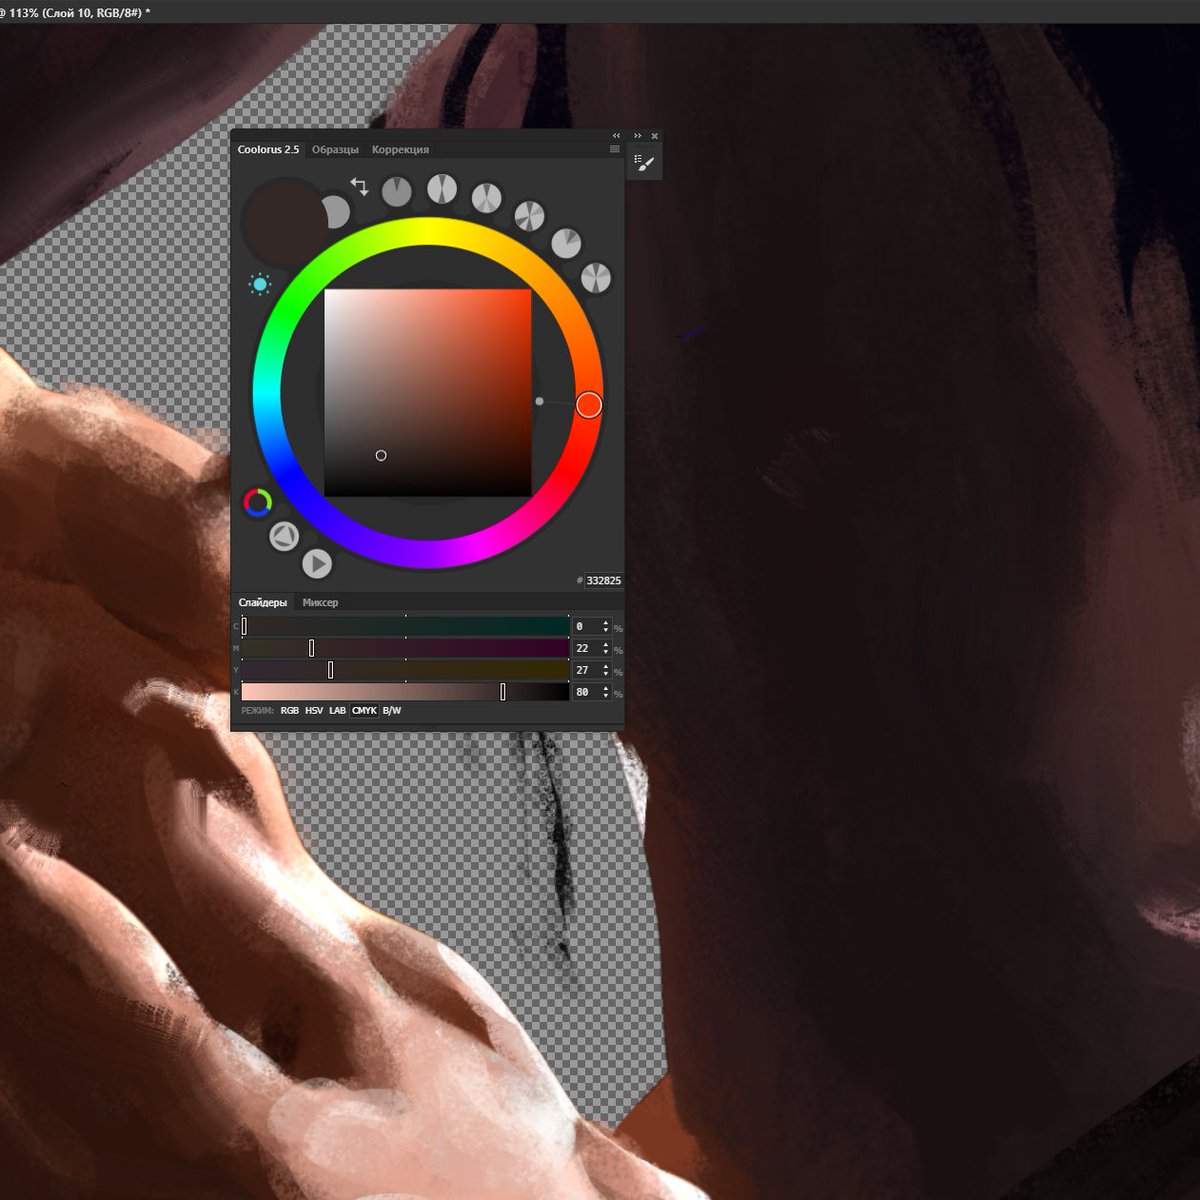
Task: Switch to the triangle picker shape icon
Action: click(284, 537)
